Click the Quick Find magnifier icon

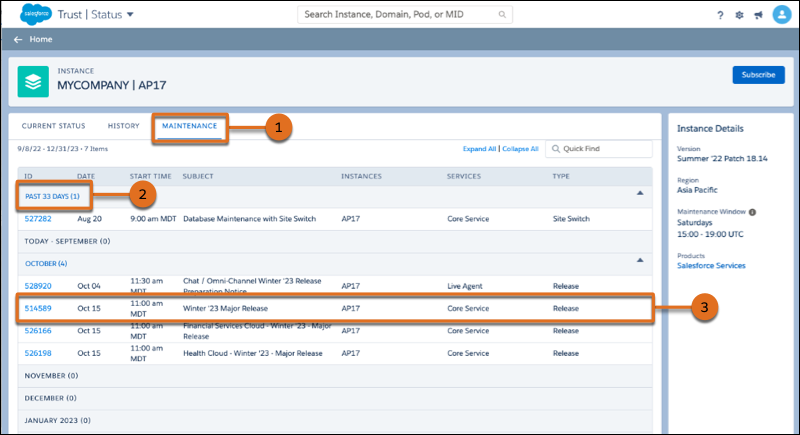click(556, 149)
